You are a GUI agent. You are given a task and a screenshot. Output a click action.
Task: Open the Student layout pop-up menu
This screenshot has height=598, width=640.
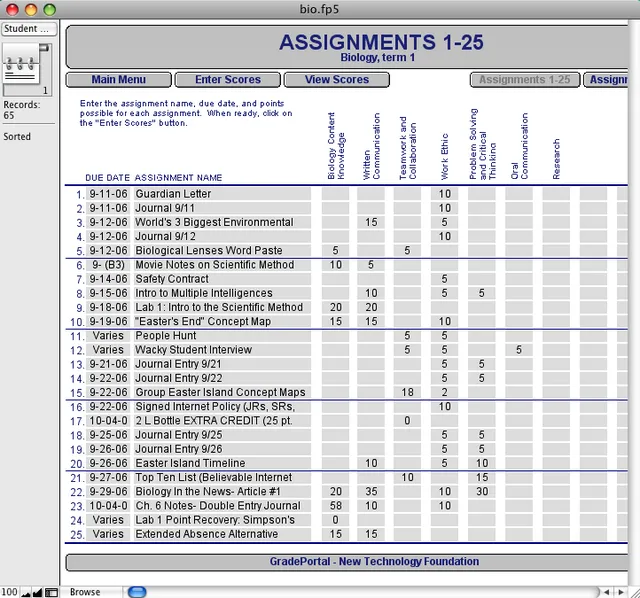29,29
